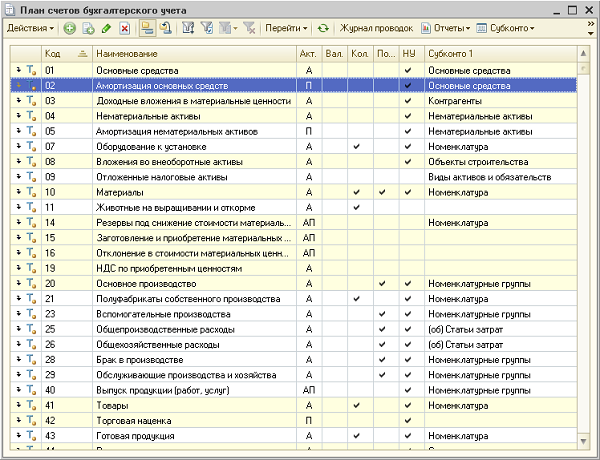This screenshot has width=600, height=460.
Task: Click the filter by current value icon
Action: tap(207, 28)
